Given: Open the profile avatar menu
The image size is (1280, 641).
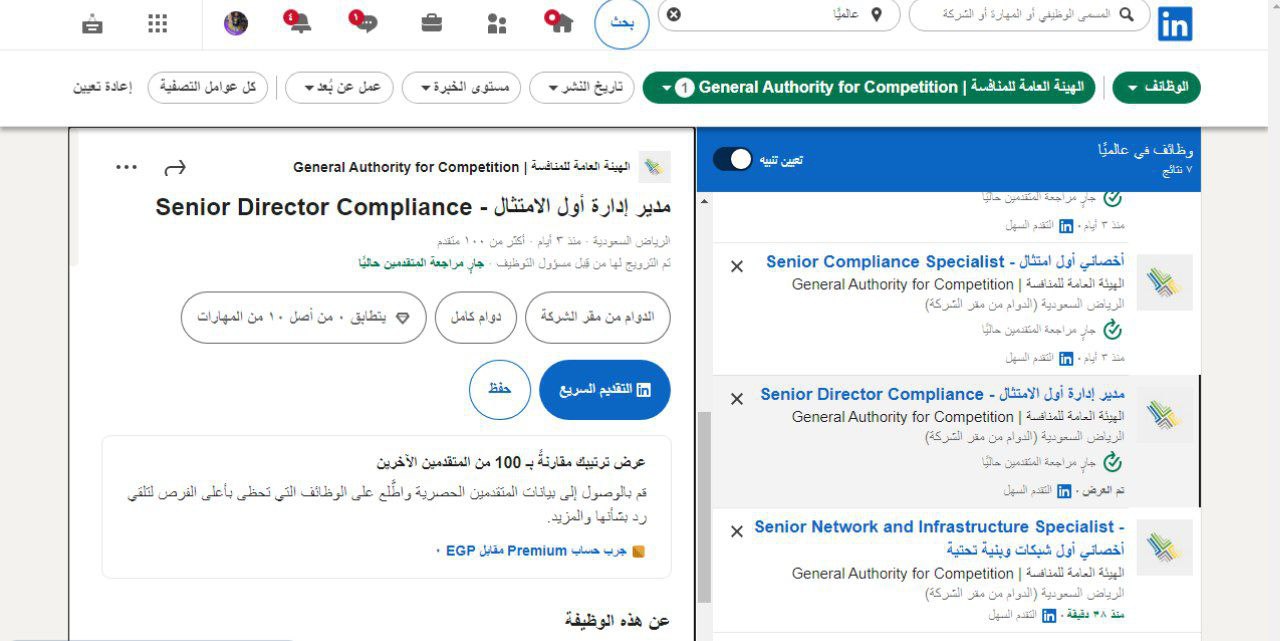Looking at the screenshot, I should pyautogui.click(x=235, y=23).
